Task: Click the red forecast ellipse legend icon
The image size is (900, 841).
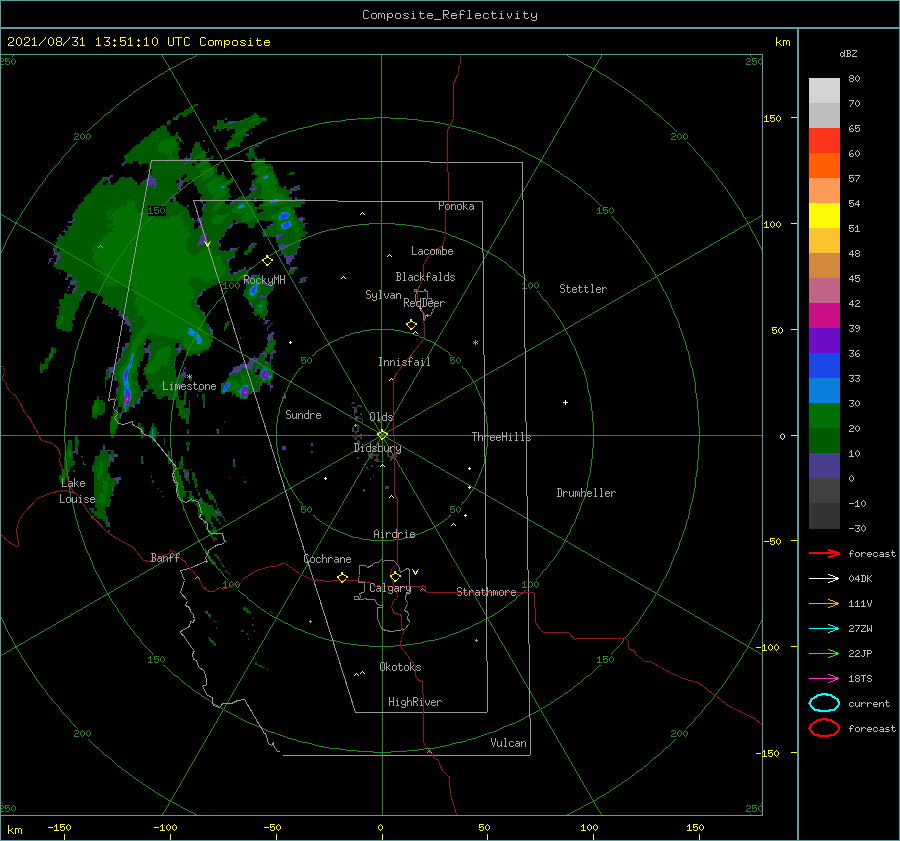Action: tap(824, 728)
